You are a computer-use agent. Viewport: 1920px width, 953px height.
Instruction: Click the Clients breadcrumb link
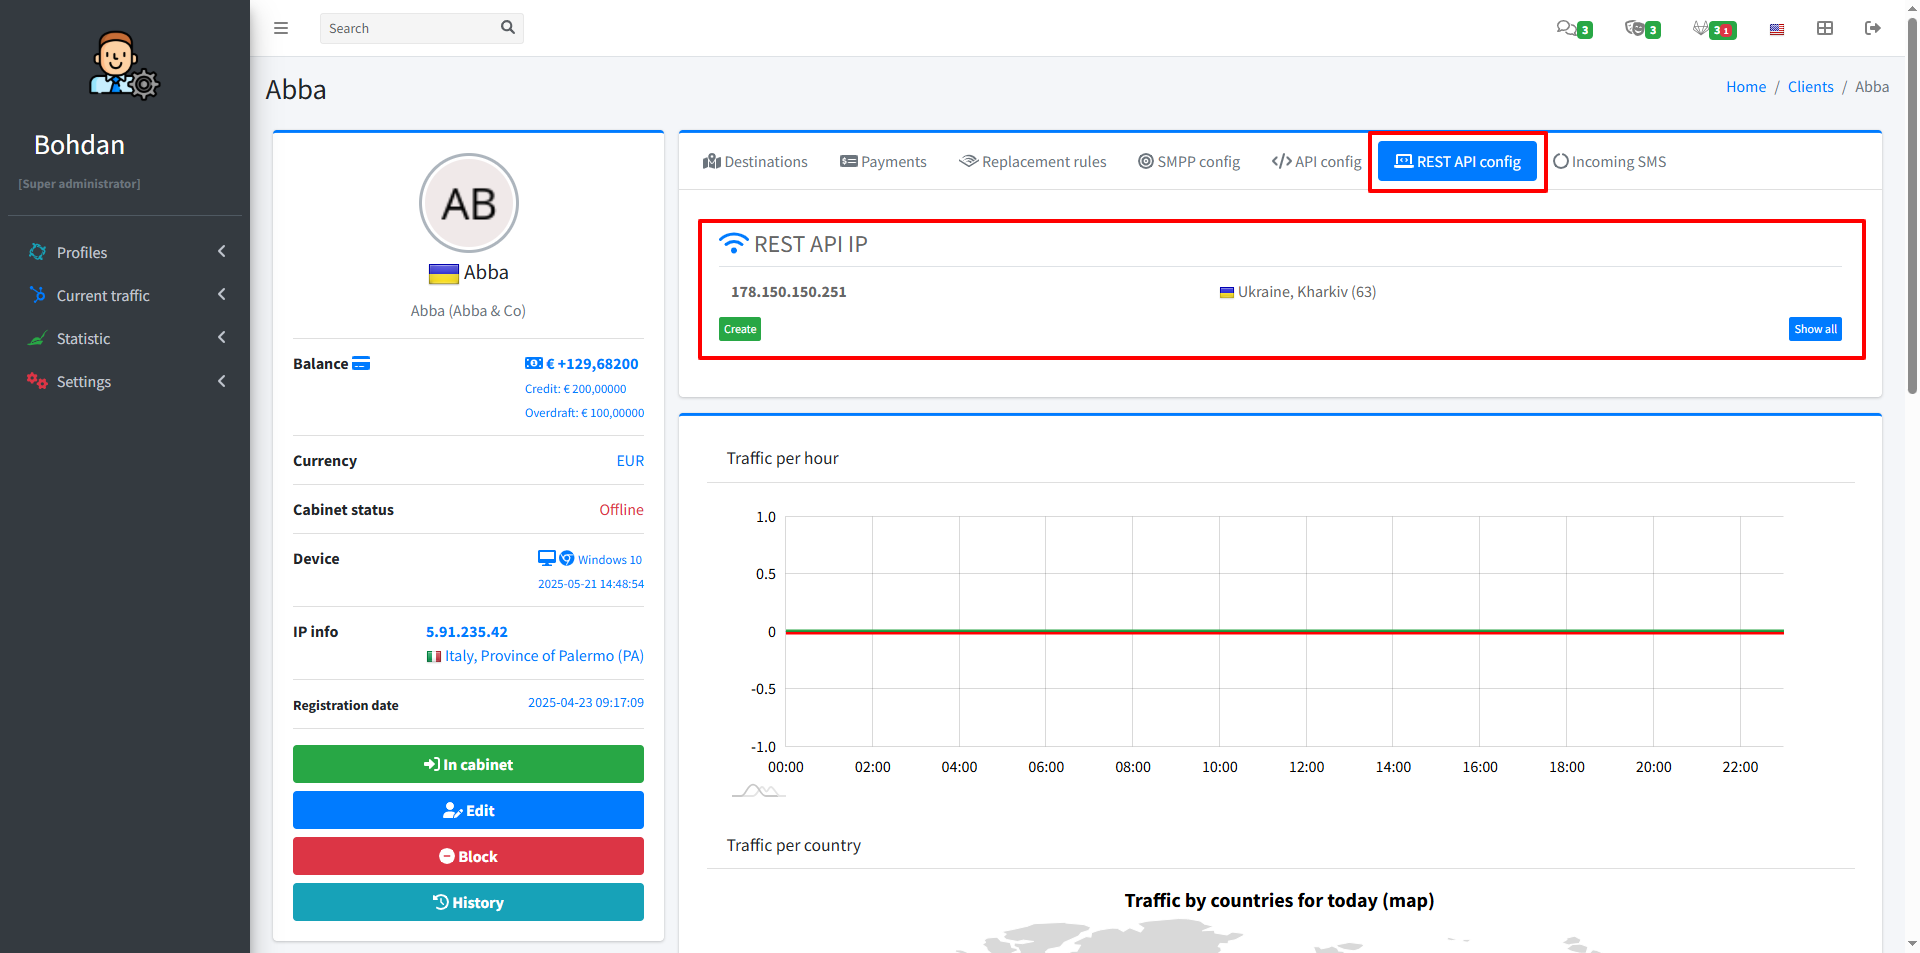pyautogui.click(x=1810, y=87)
